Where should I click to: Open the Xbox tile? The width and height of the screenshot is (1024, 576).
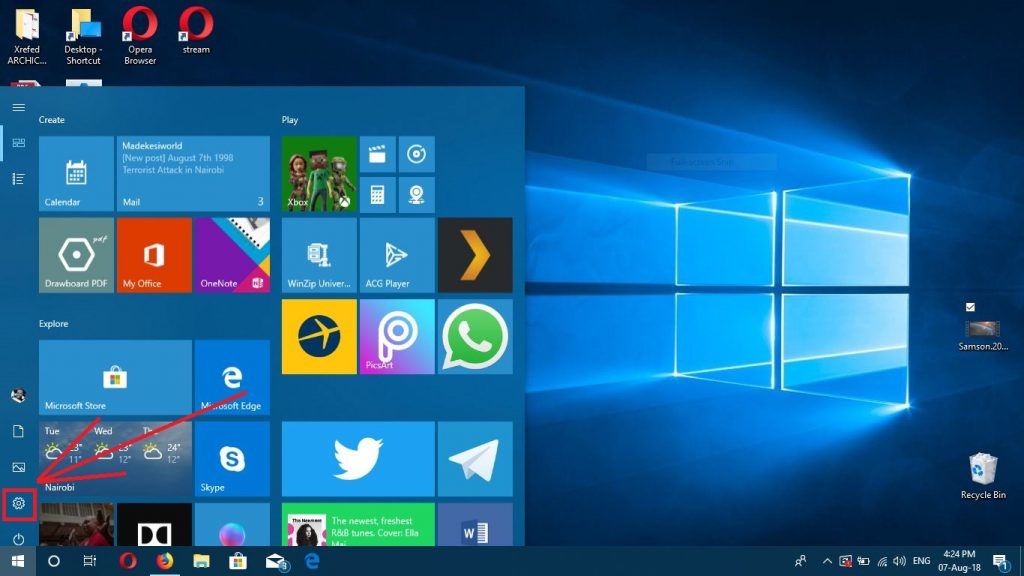click(319, 174)
